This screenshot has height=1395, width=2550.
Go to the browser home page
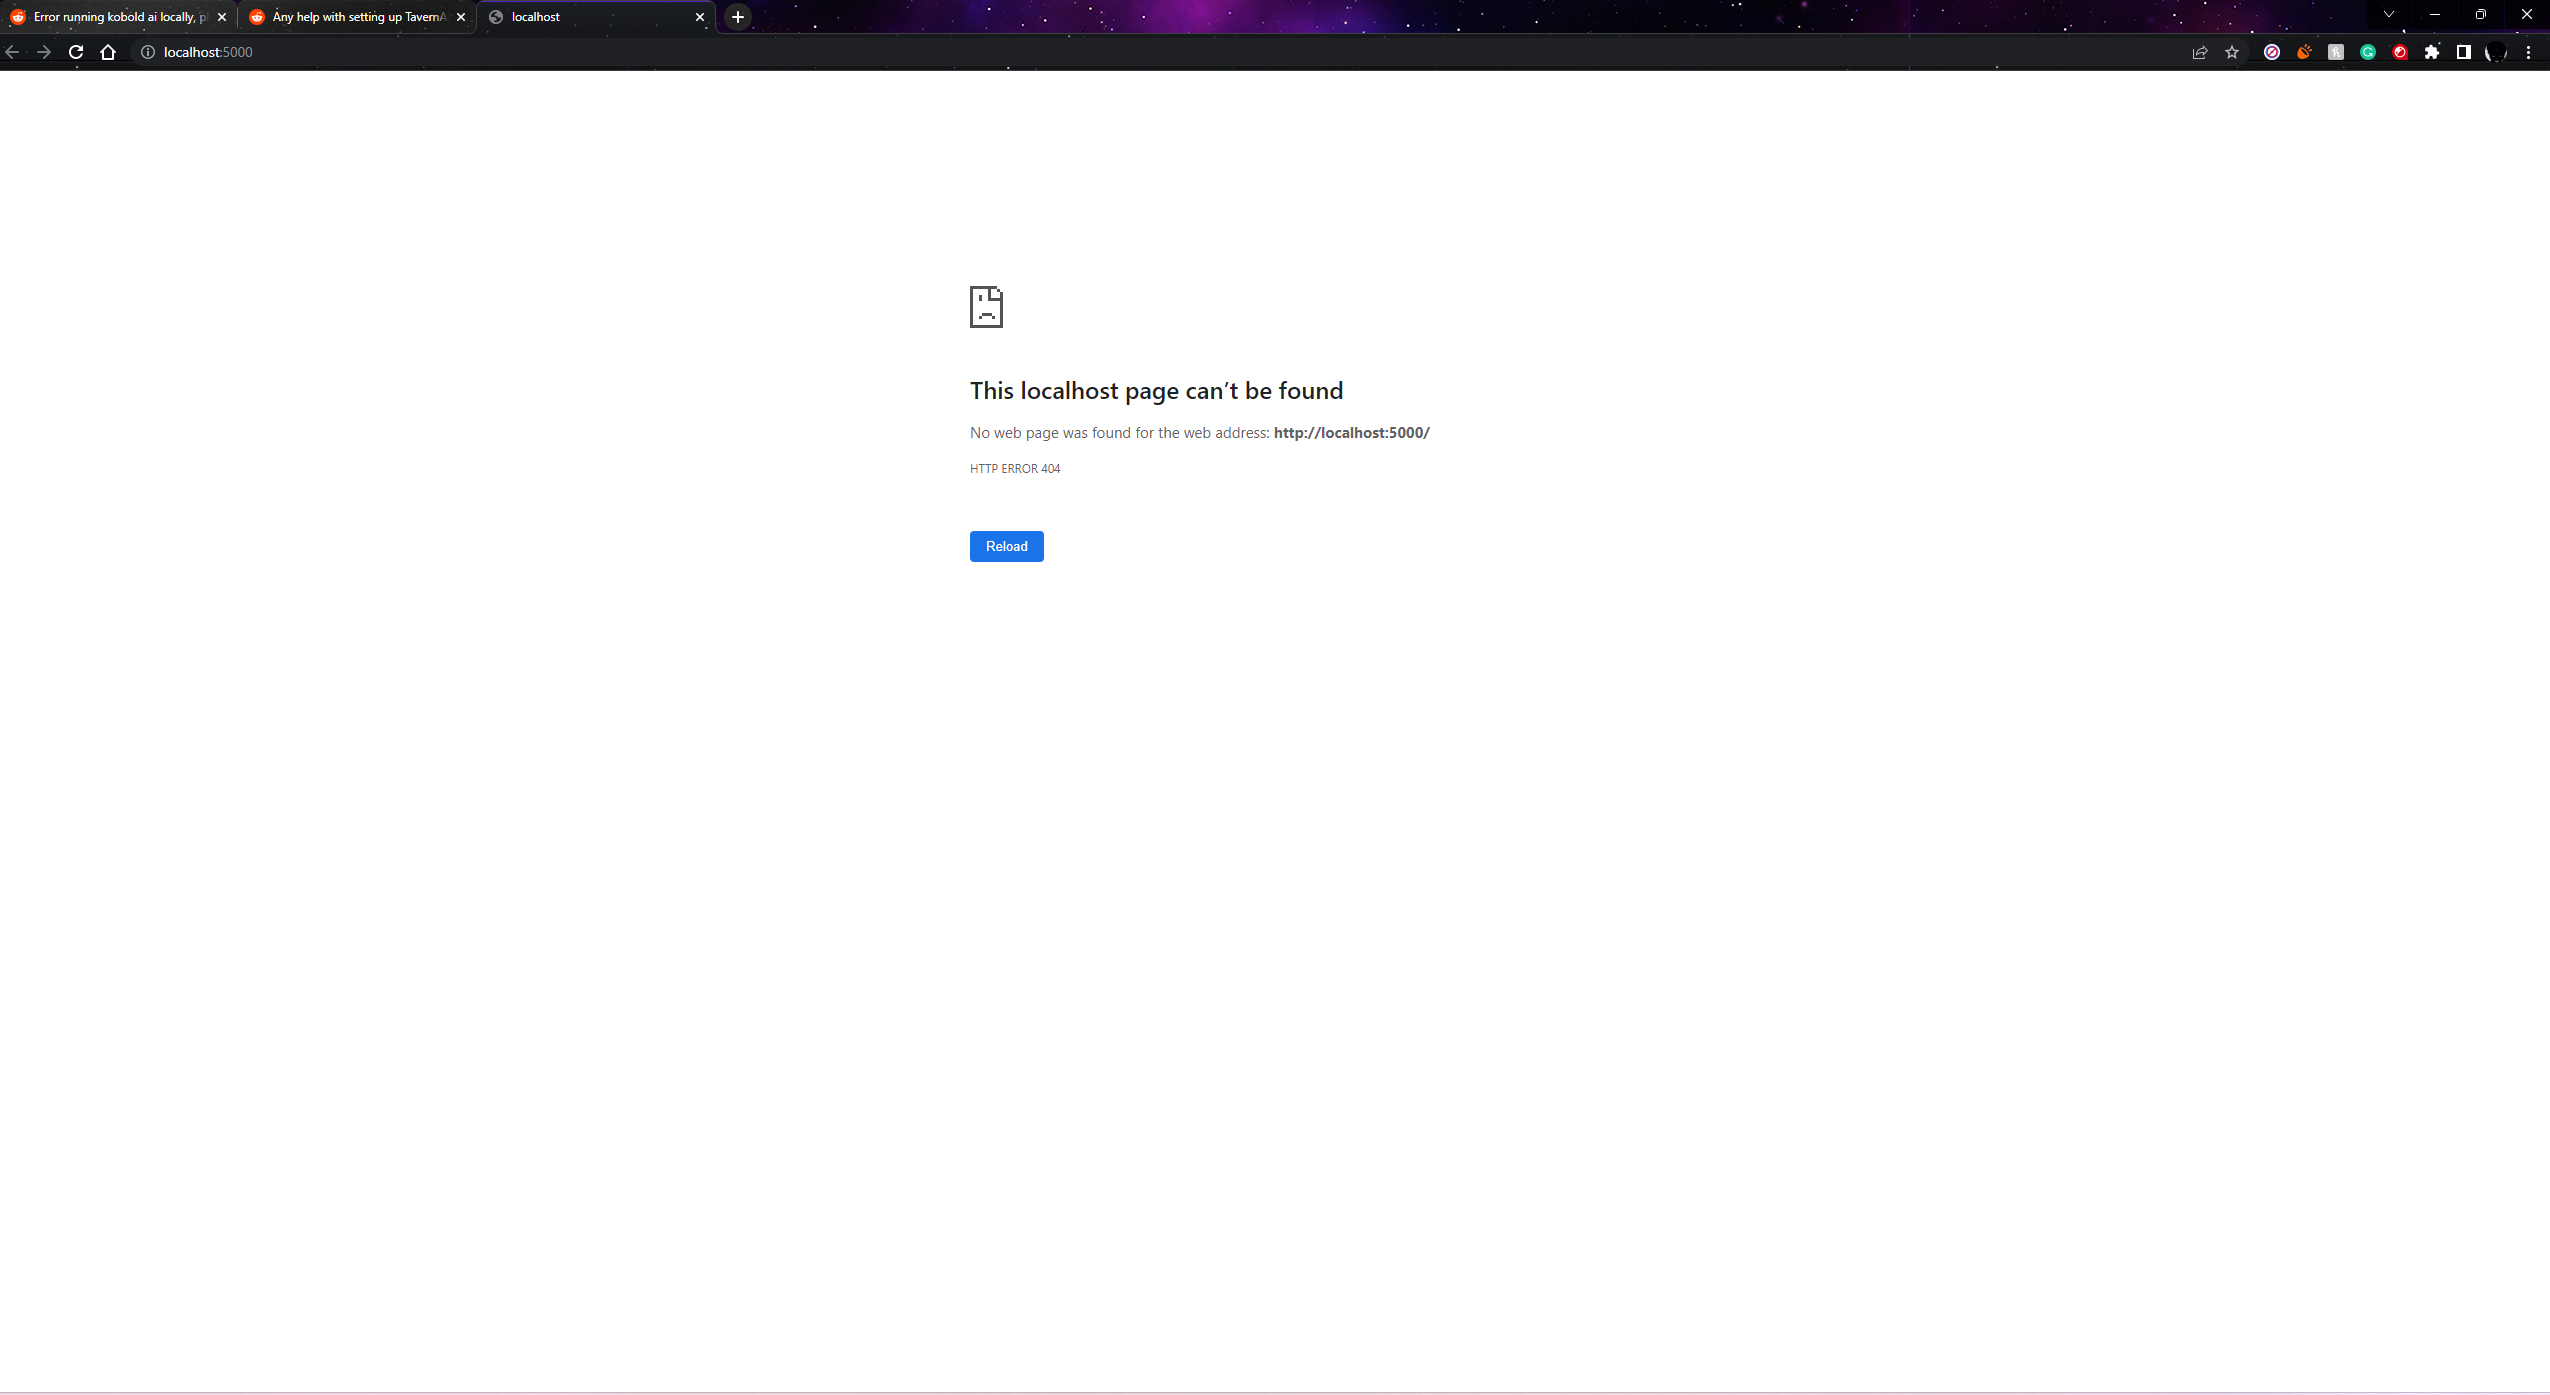[108, 52]
